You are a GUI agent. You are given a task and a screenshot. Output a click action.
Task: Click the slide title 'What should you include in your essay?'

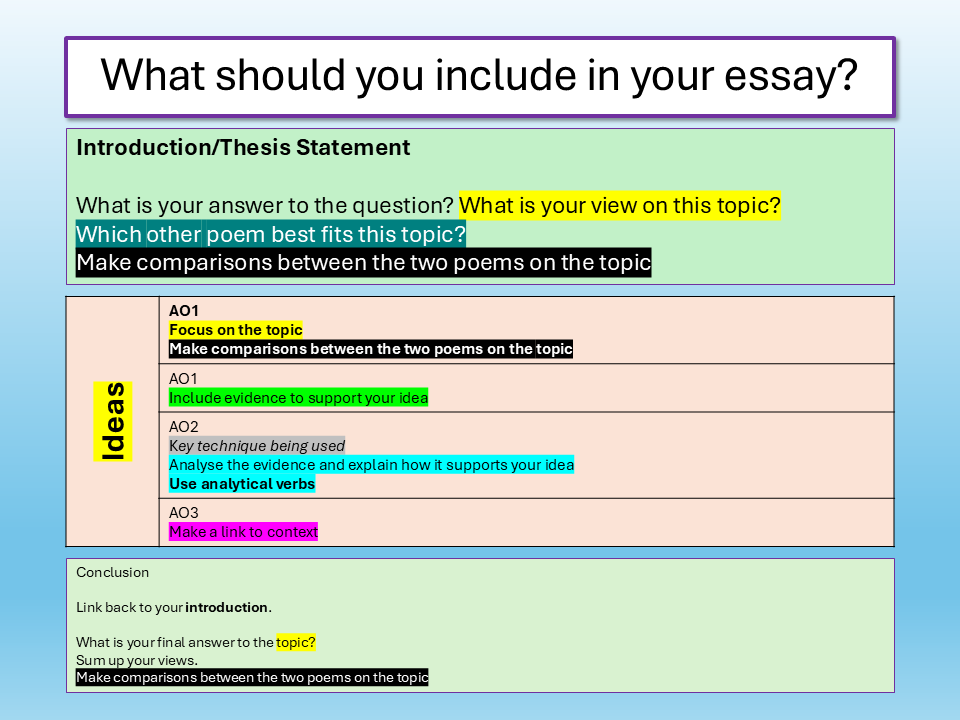coord(480,76)
